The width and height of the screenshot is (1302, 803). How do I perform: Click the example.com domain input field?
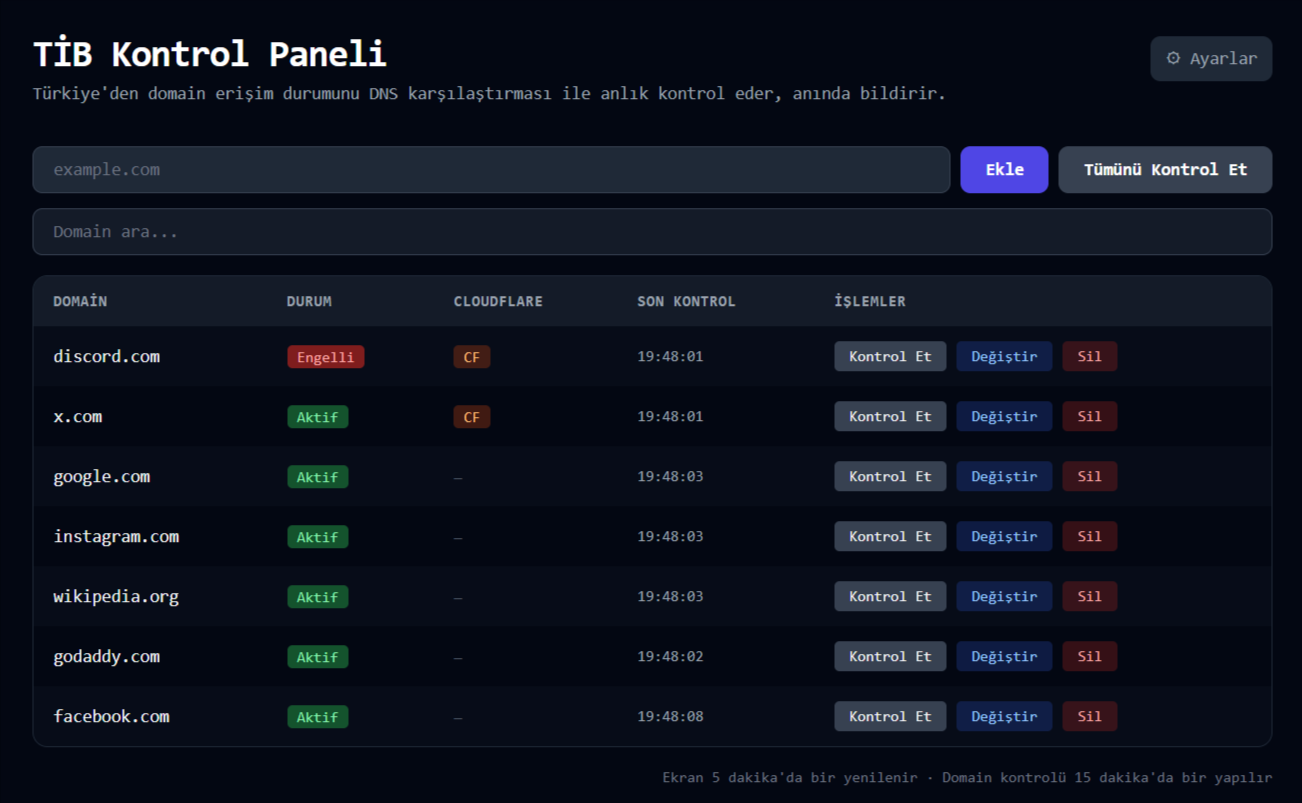pyautogui.click(x=491, y=170)
